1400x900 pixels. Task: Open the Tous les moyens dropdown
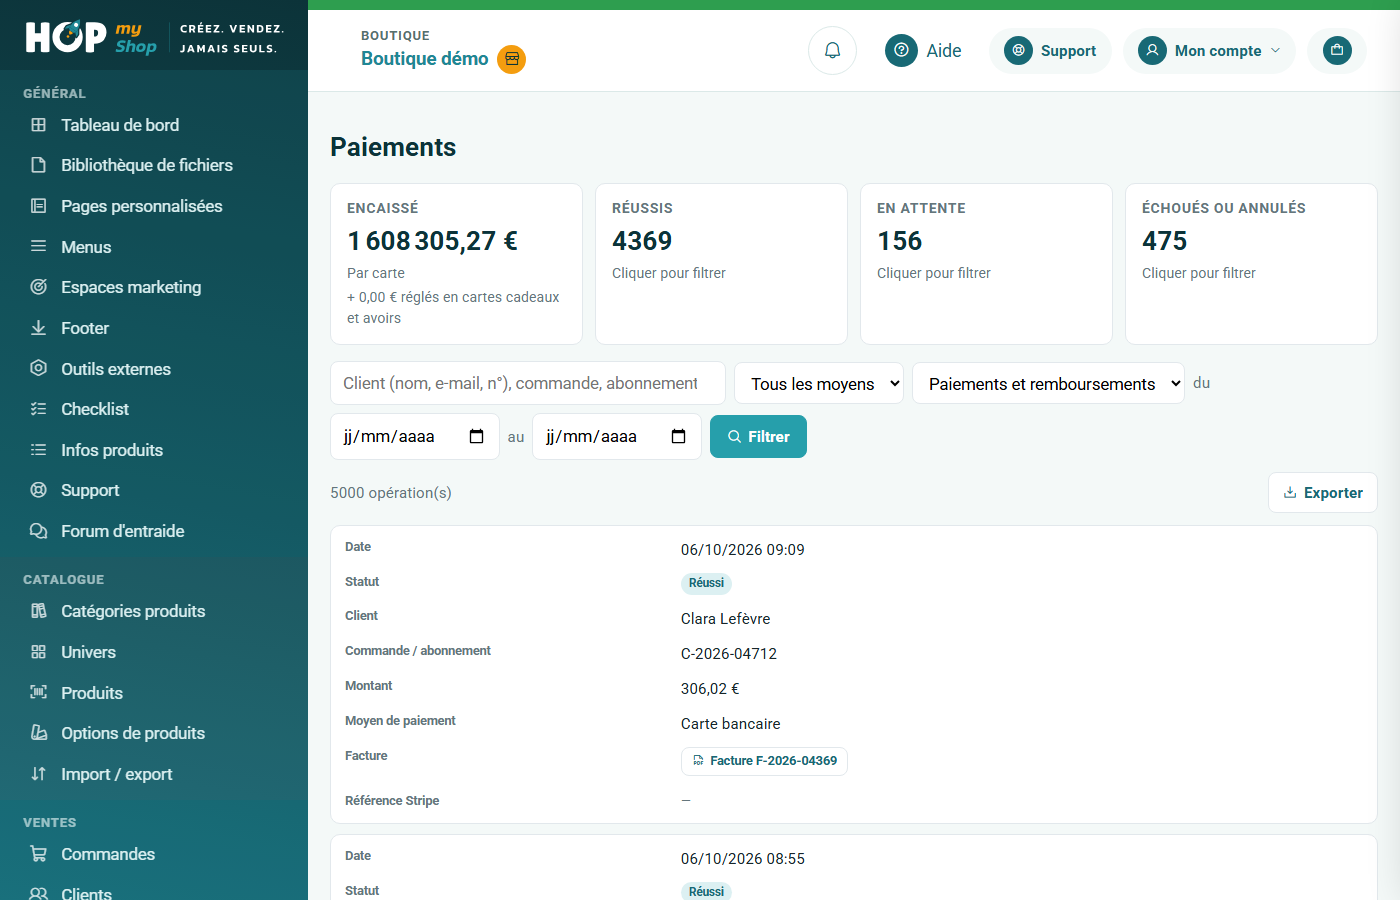tap(819, 383)
